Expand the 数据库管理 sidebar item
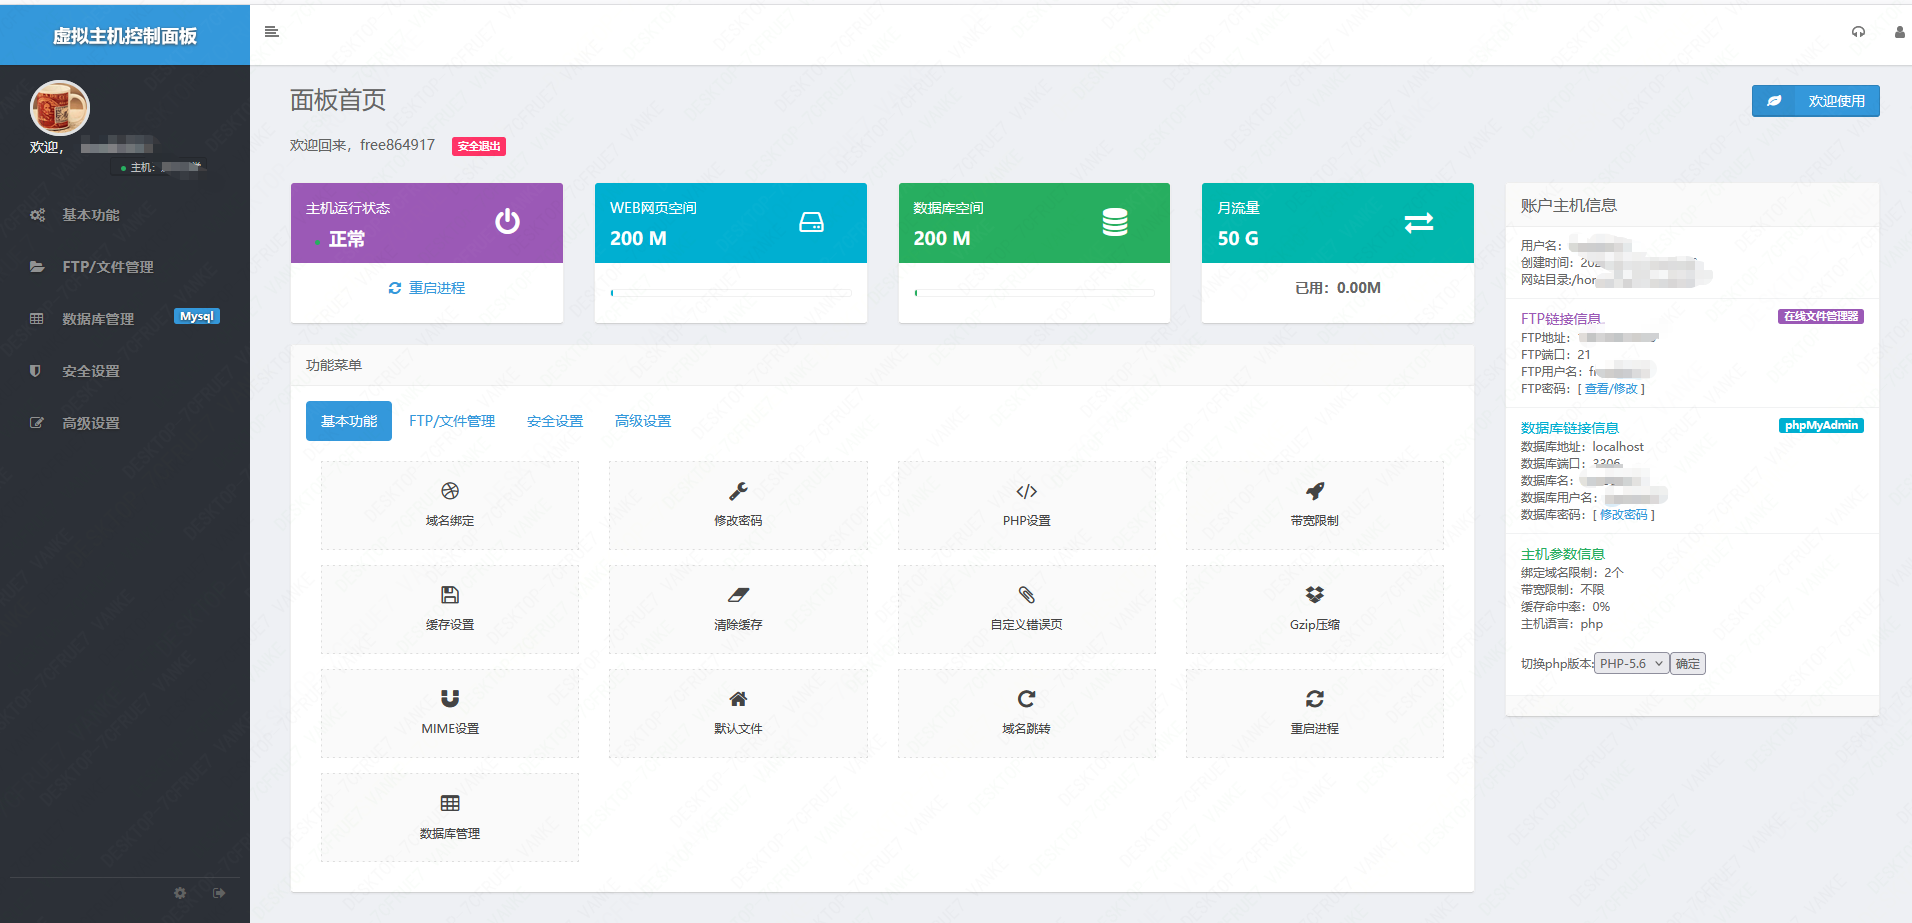 [98, 319]
